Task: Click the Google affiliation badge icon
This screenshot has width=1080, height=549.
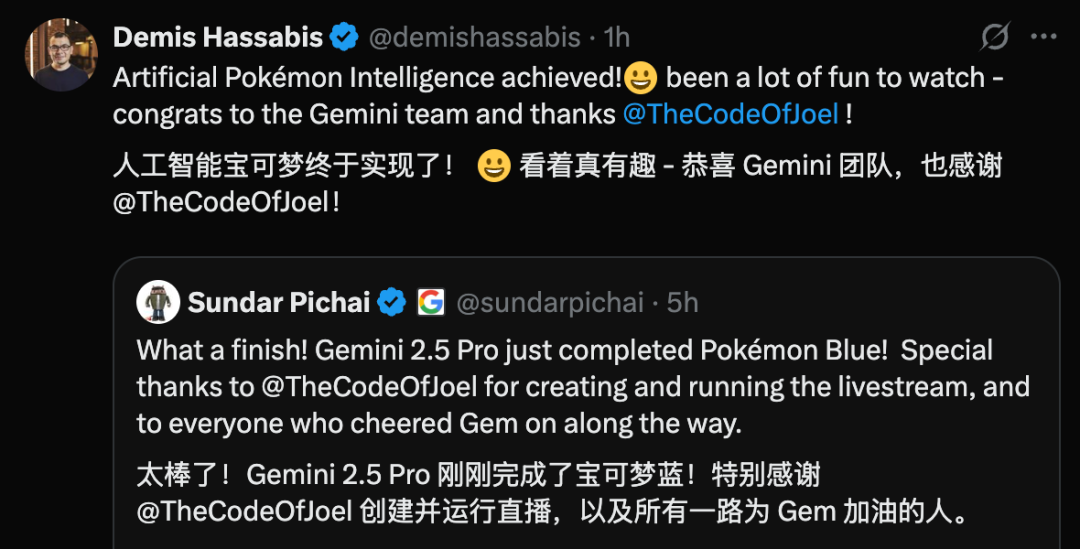Action: (x=431, y=302)
